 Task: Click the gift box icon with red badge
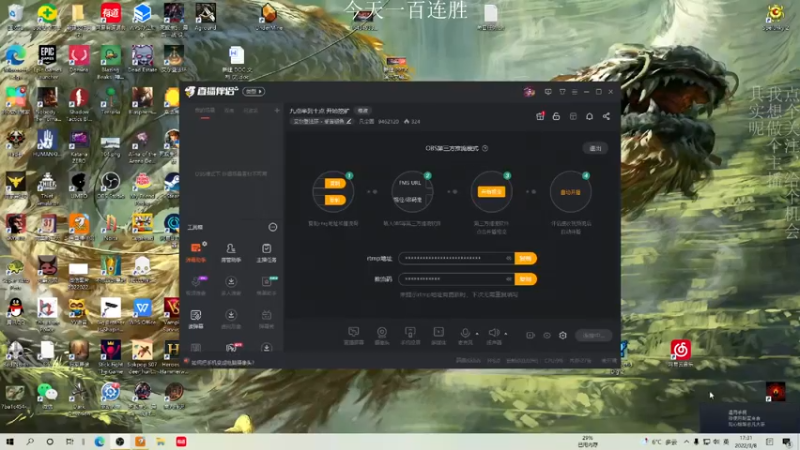coord(540,116)
